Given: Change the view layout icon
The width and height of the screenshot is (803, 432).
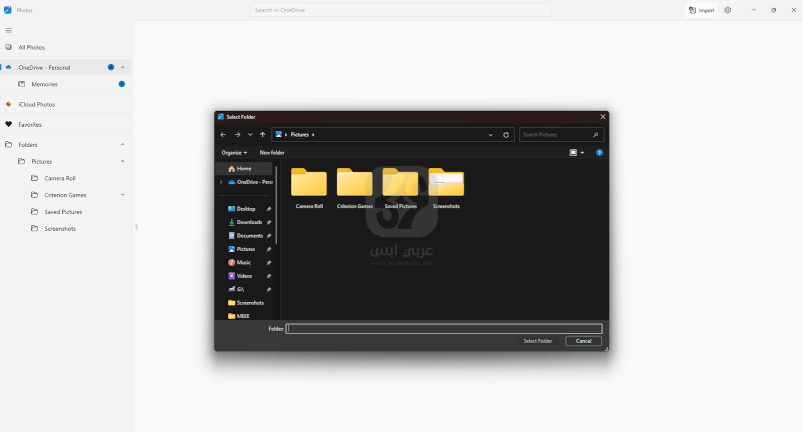Looking at the screenshot, I should click(573, 153).
